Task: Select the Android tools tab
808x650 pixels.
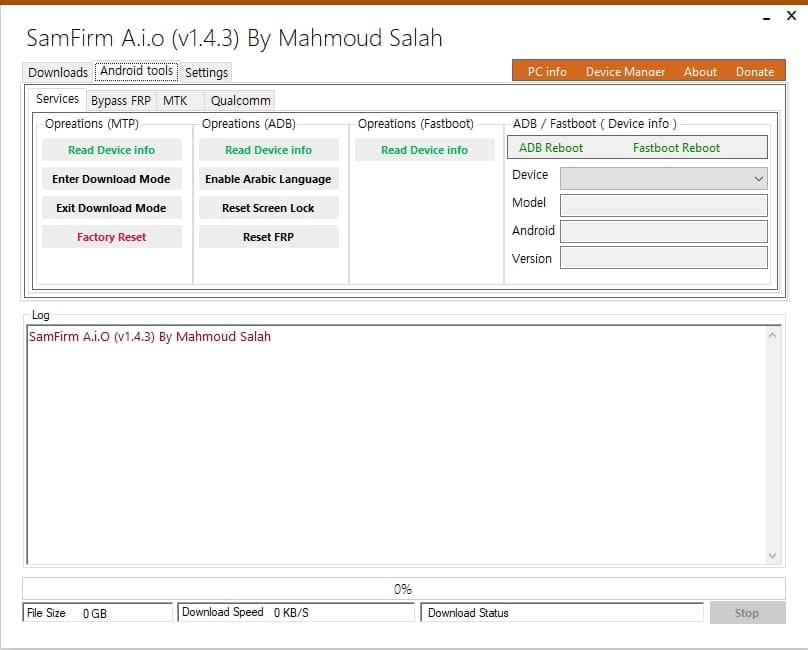Action: click(x=137, y=71)
